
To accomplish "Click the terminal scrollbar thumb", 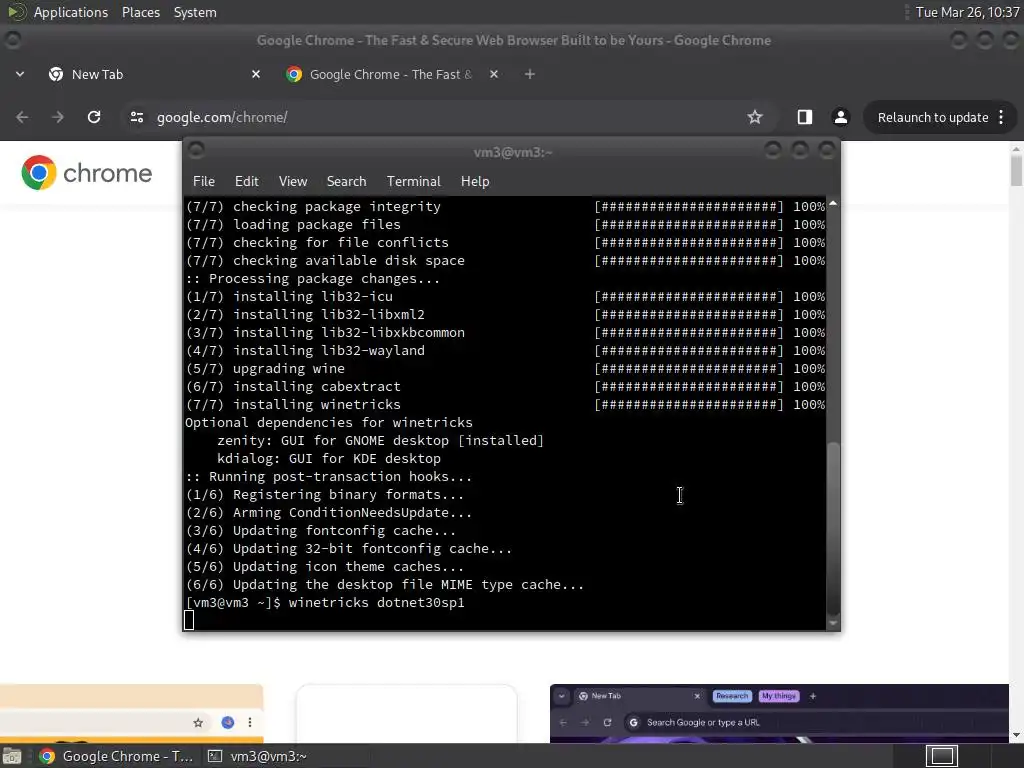I will pos(833,528).
